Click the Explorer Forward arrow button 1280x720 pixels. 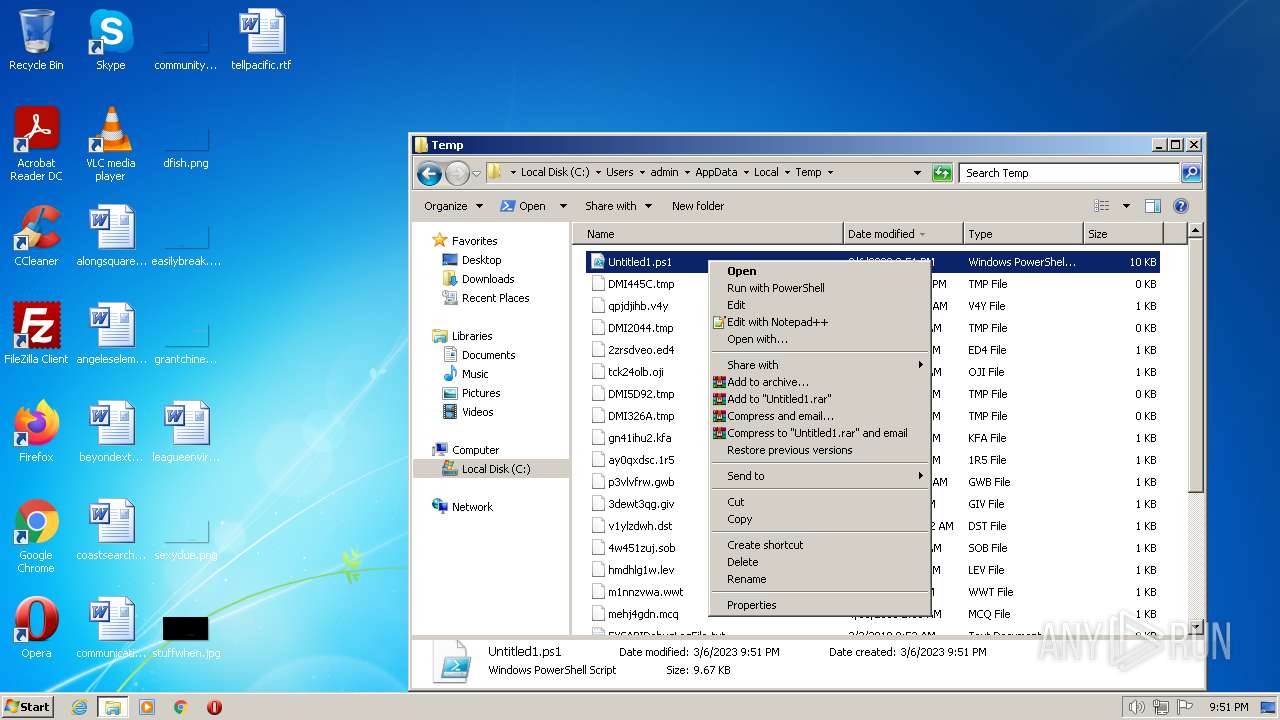[457, 173]
